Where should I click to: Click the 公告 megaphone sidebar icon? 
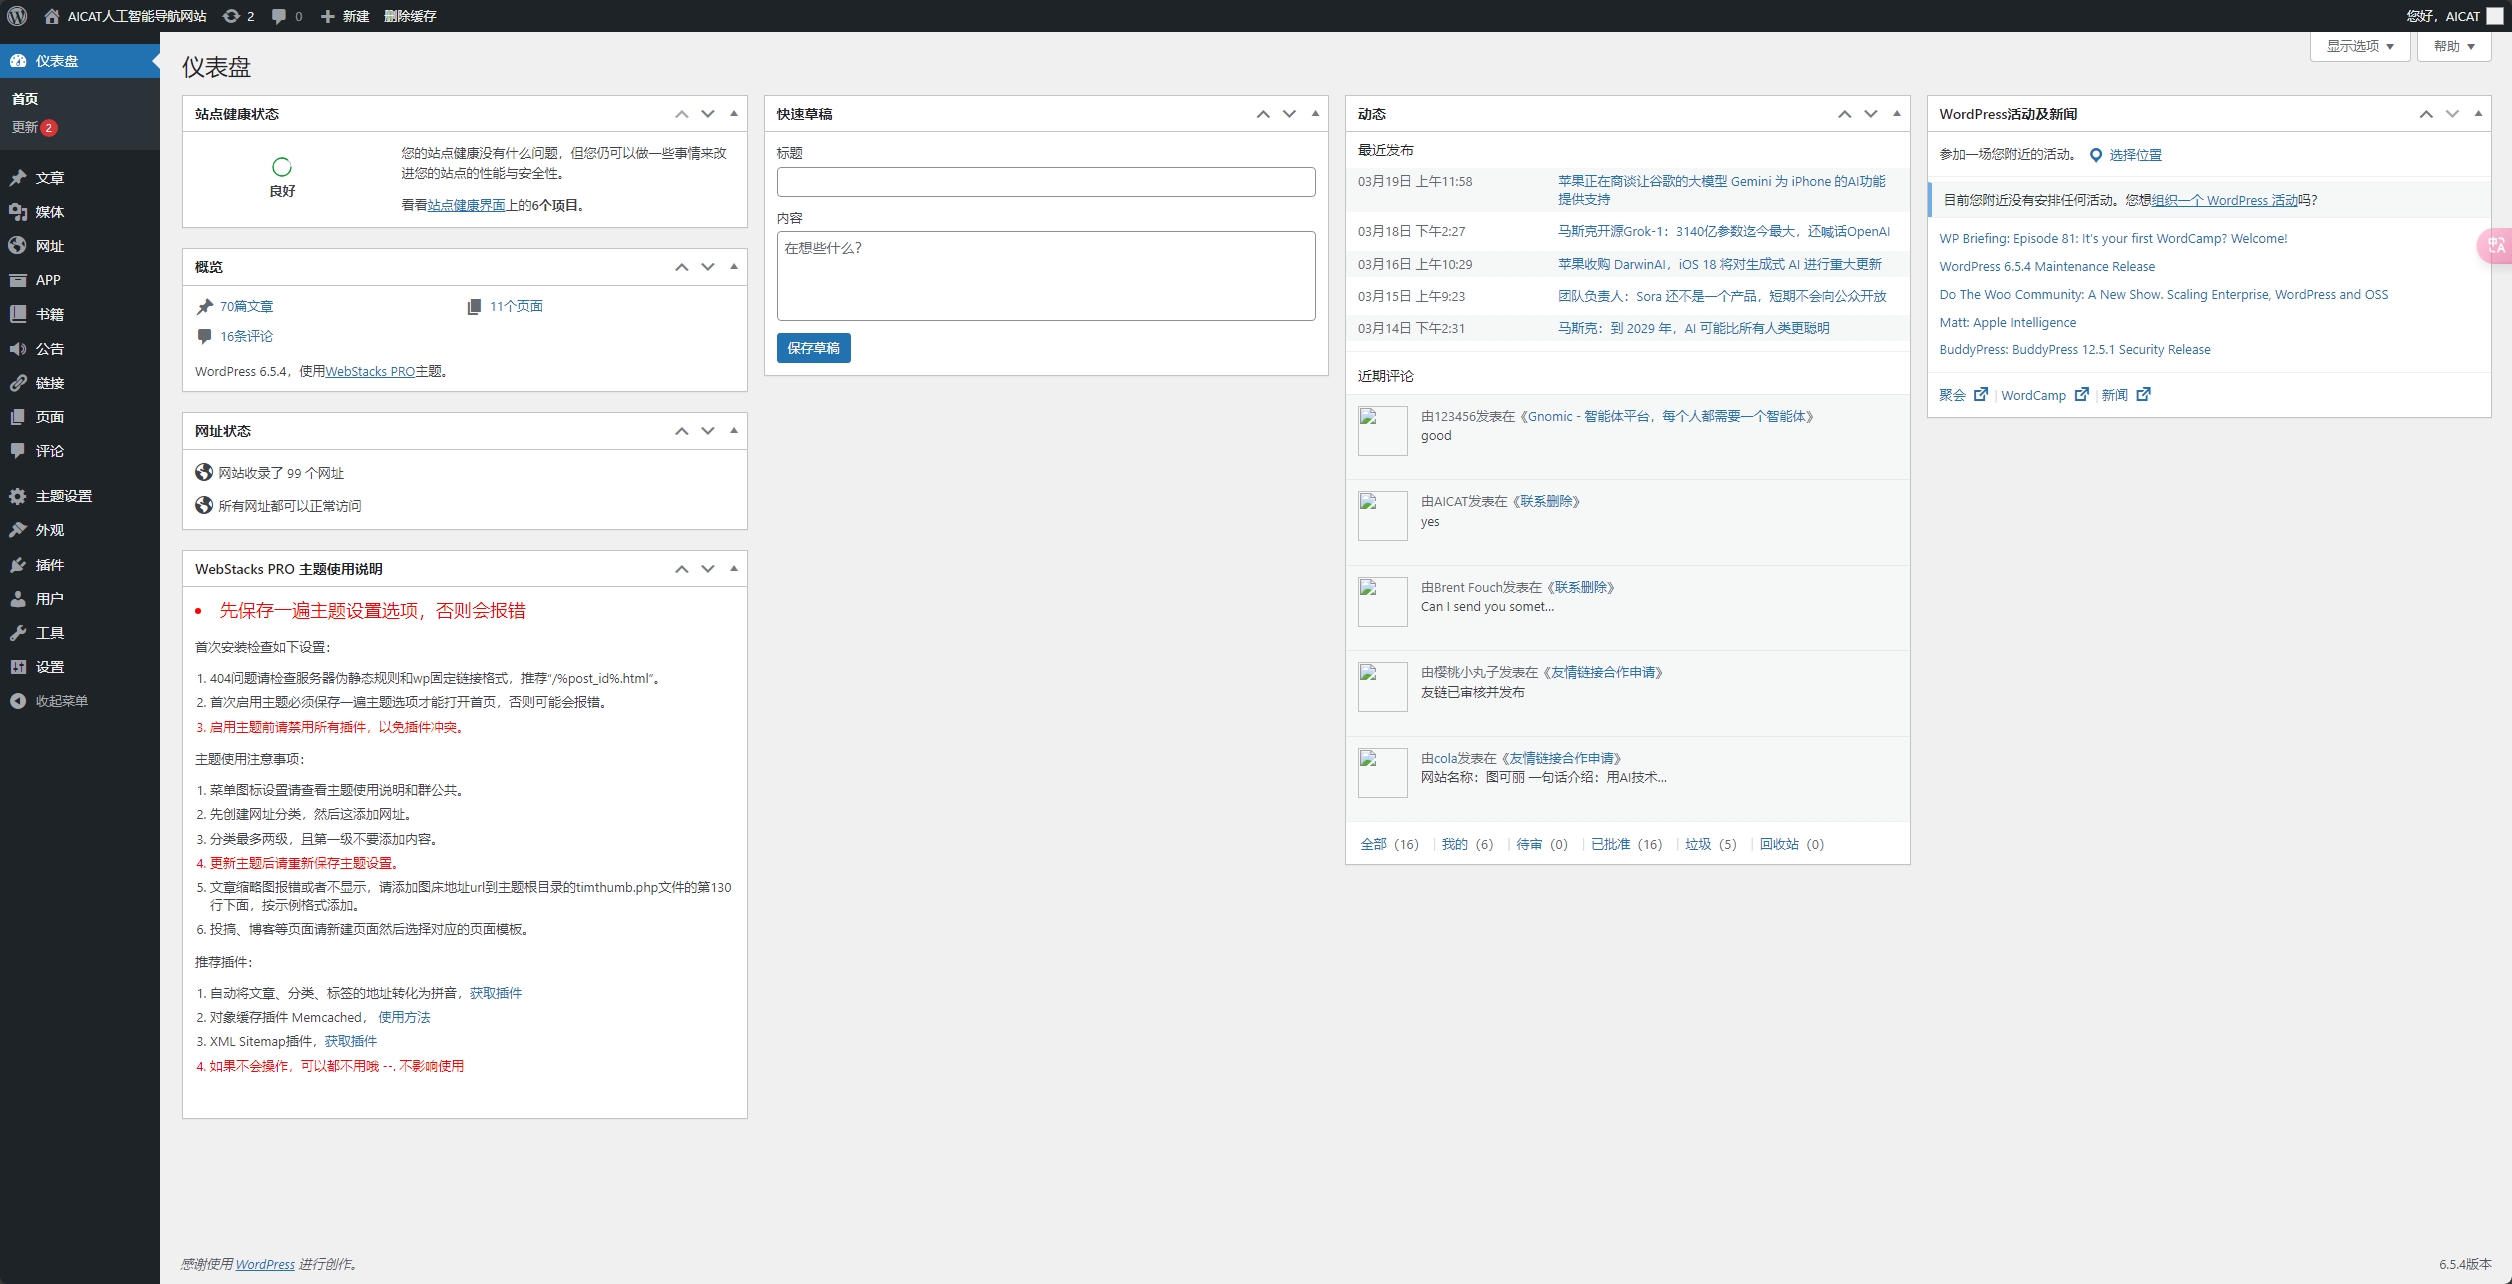tap(18, 349)
